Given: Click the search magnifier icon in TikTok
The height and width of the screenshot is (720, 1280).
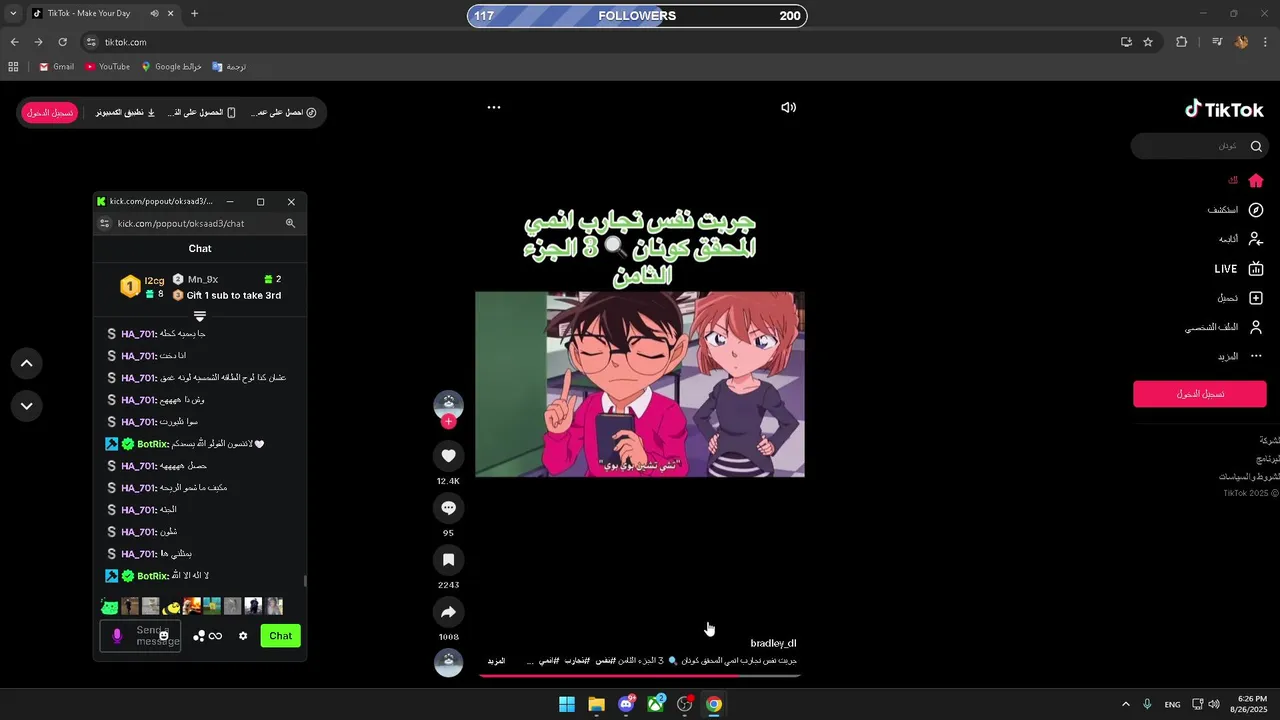Looking at the screenshot, I should (1257, 146).
